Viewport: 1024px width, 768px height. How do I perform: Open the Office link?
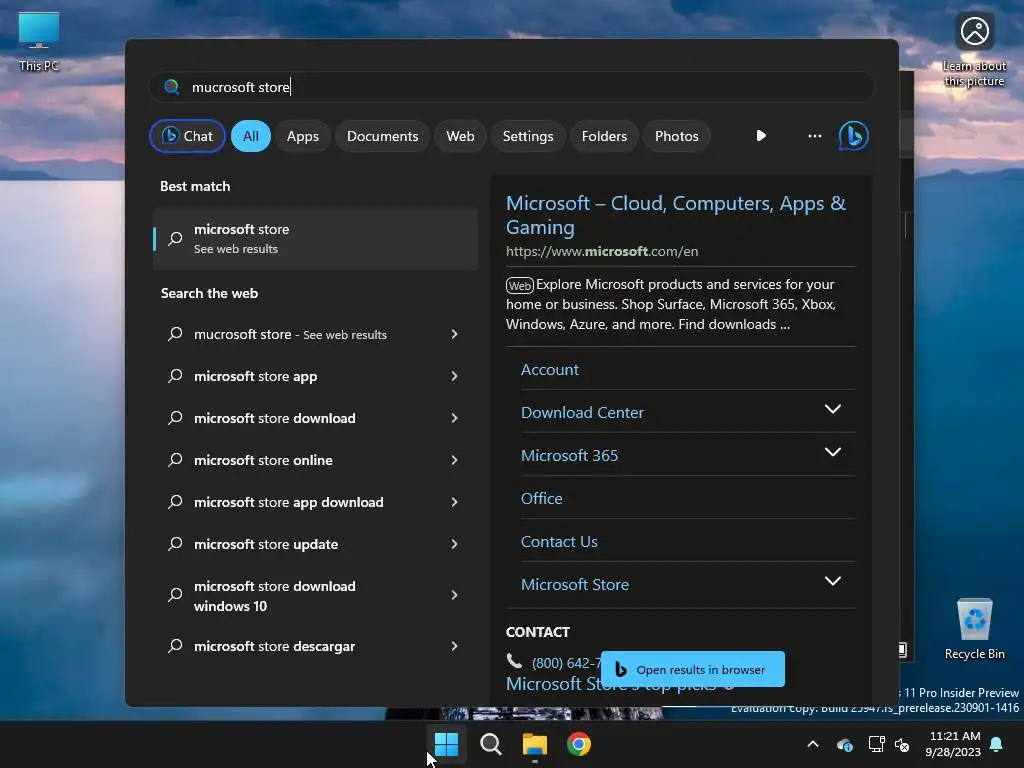point(541,499)
